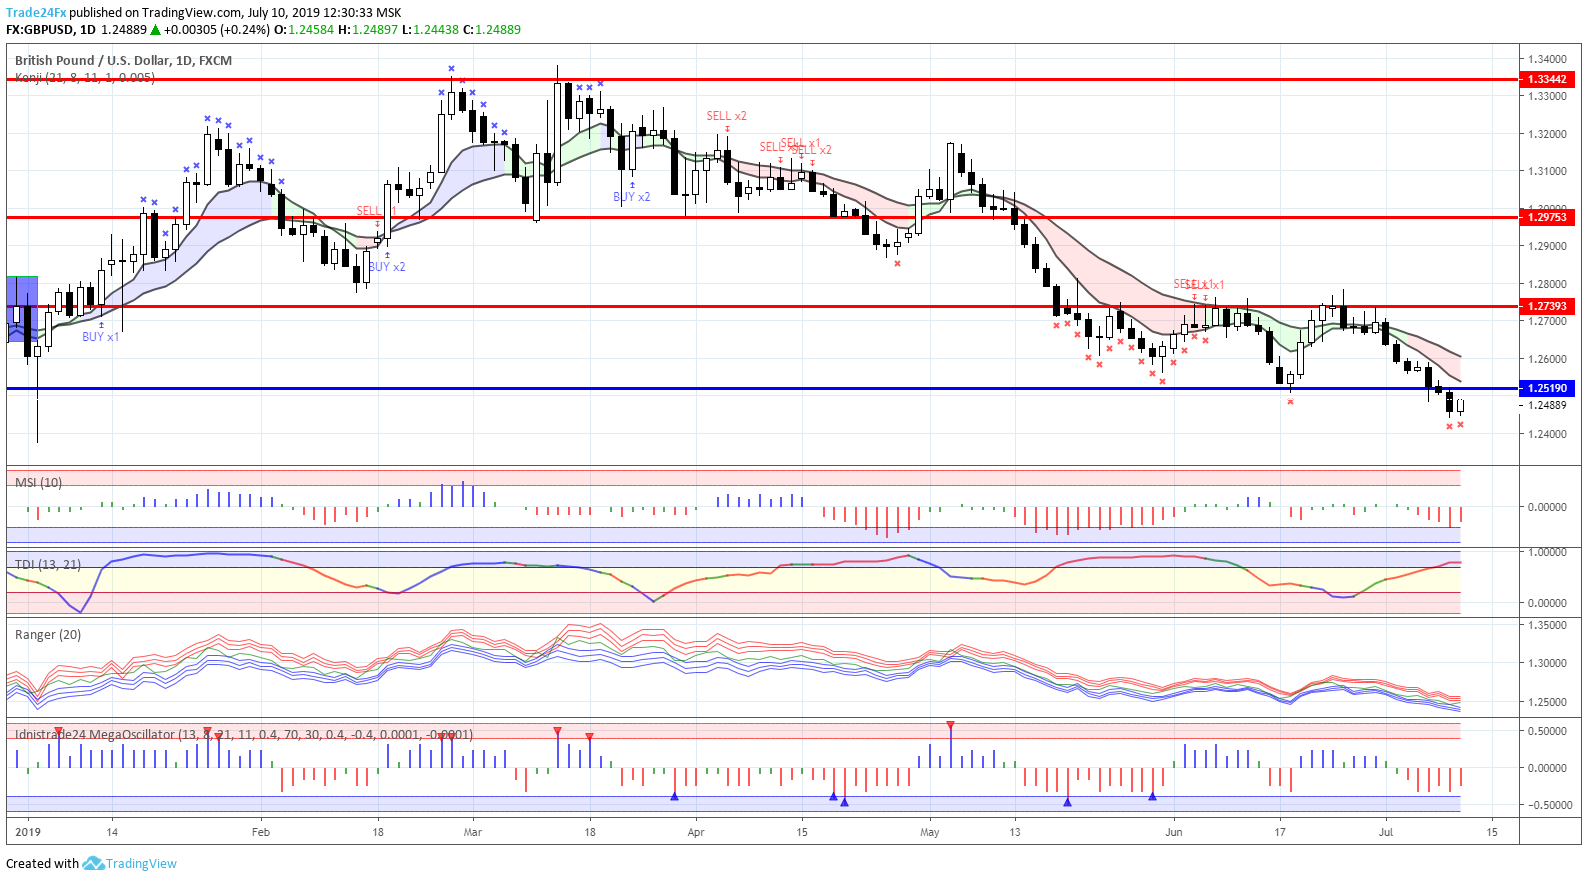Click the Idnistrade24 MegaOscillator label

[x=244, y=734]
